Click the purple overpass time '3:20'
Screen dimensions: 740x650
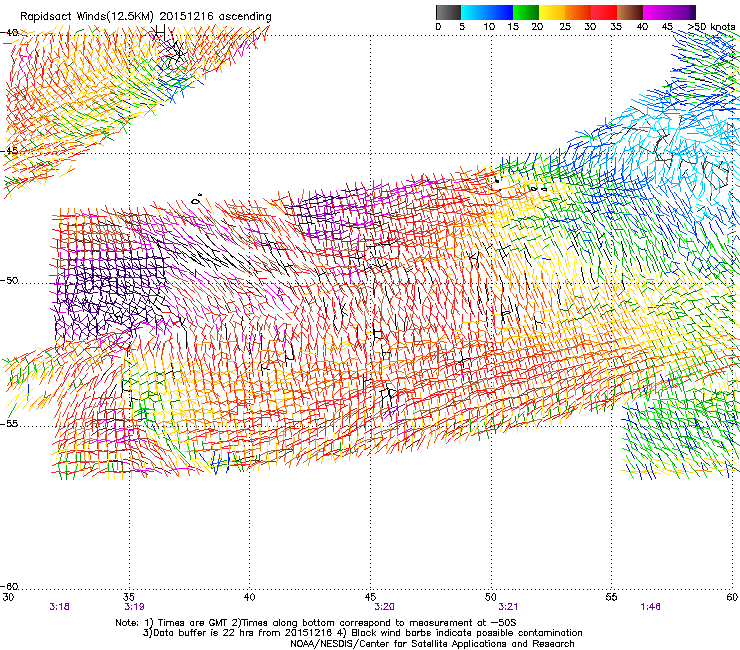(x=384, y=607)
